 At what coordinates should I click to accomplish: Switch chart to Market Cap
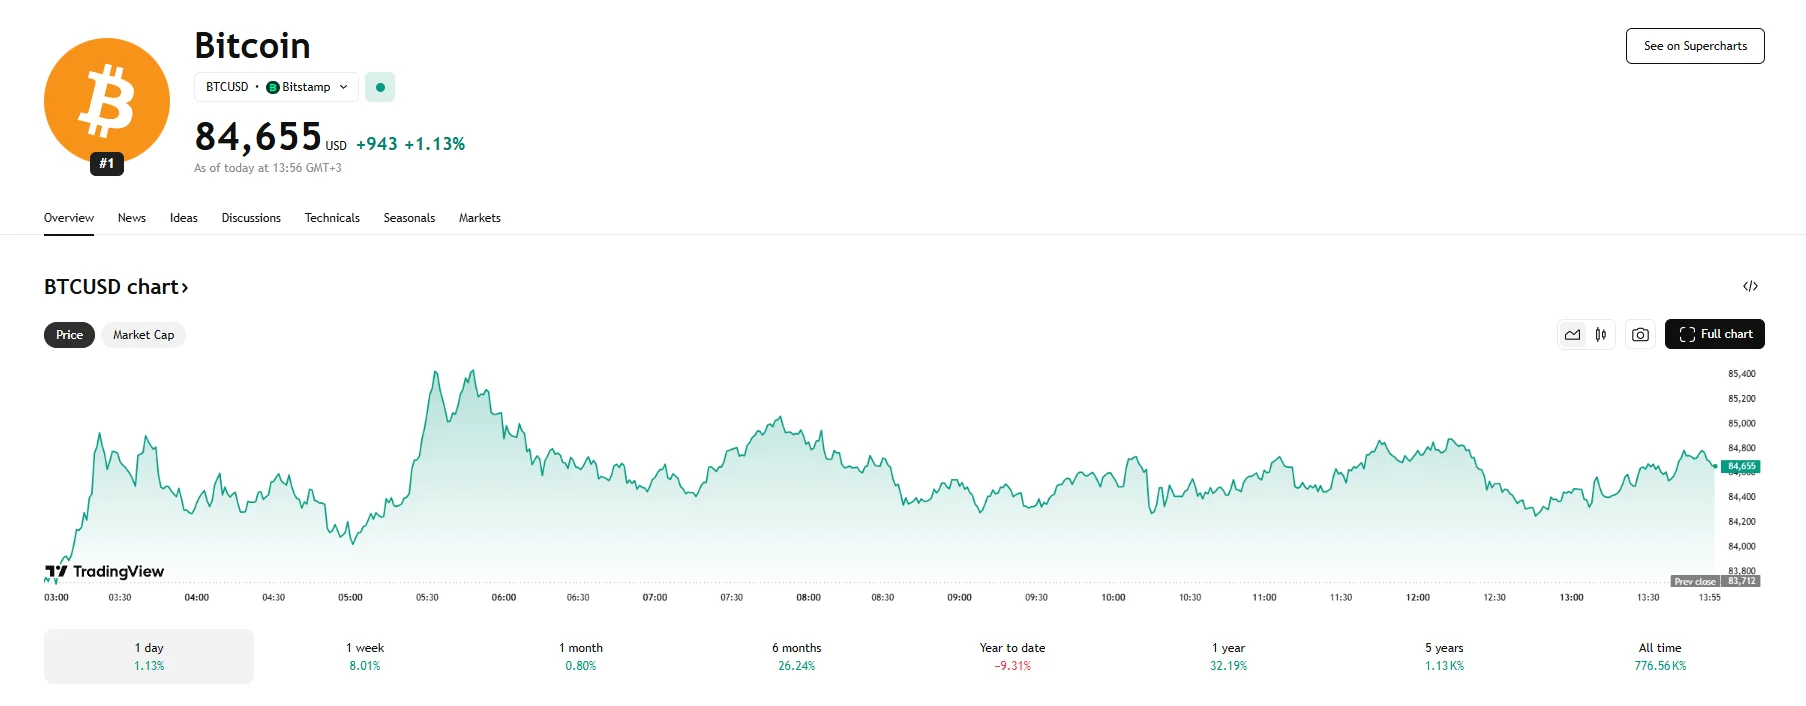[143, 335]
